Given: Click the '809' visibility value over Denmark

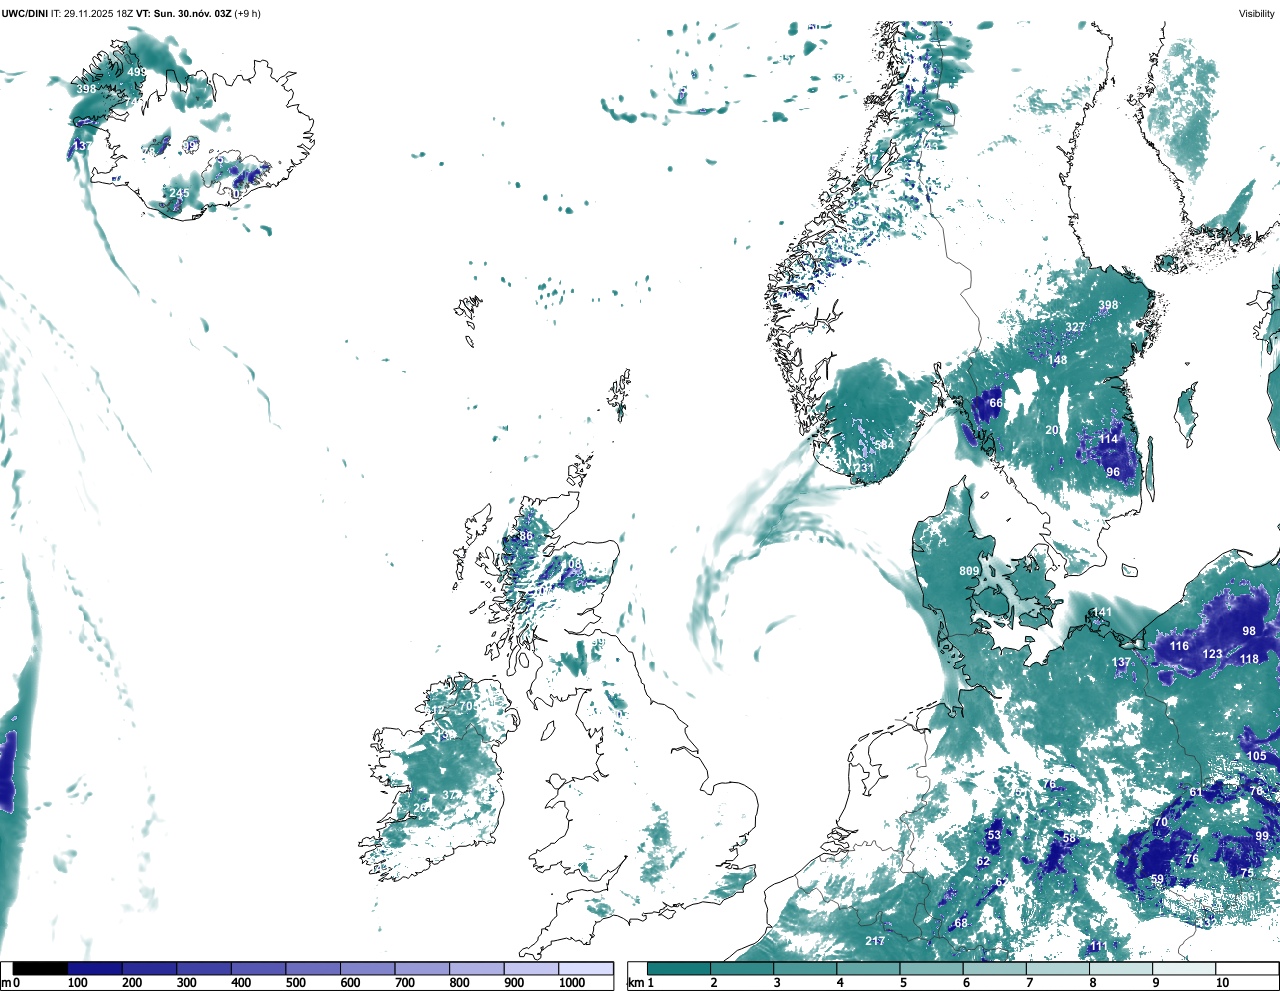Looking at the screenshot, I should click(x=969, y=572).
